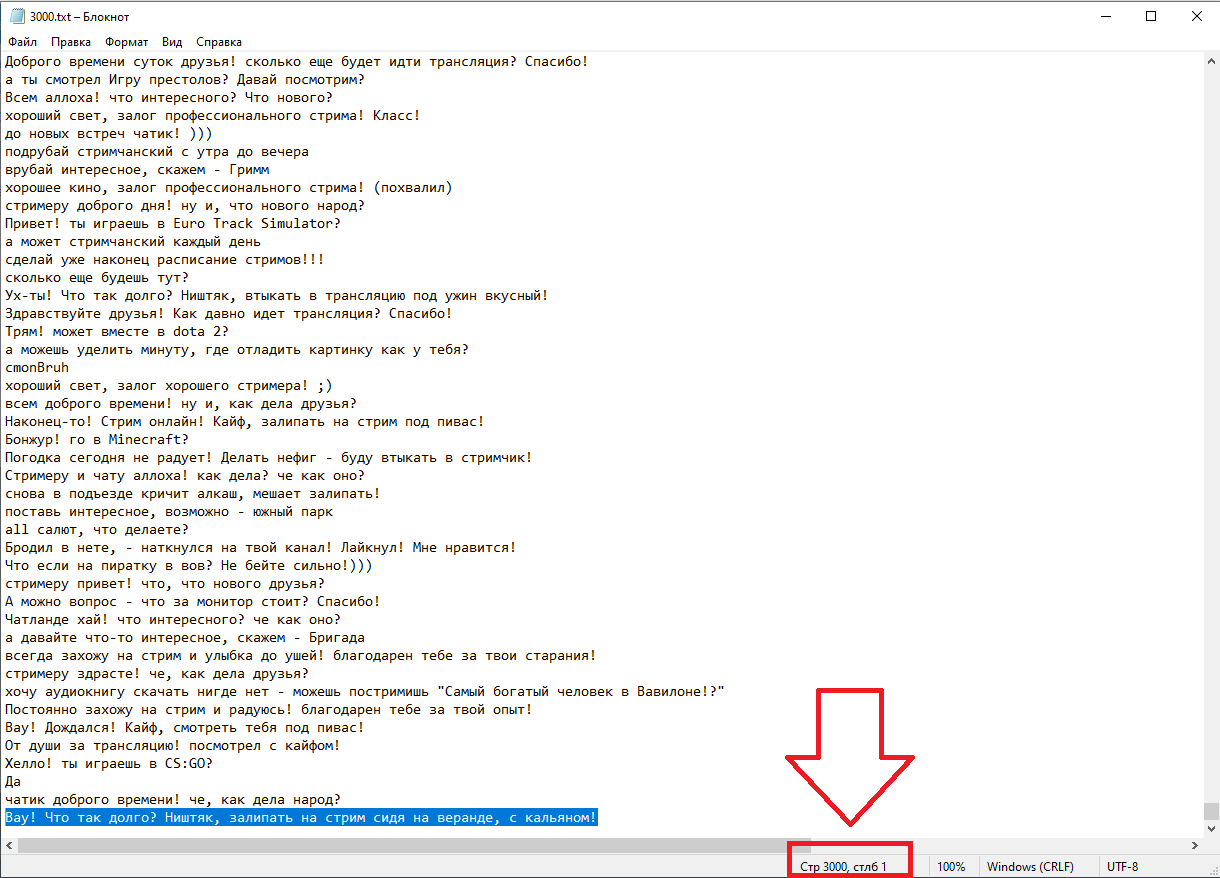The width and height of the screenshot is (1220, 878).
Task: Click the vertical scrollbar down arrow
Action: tap(1211, 829)
